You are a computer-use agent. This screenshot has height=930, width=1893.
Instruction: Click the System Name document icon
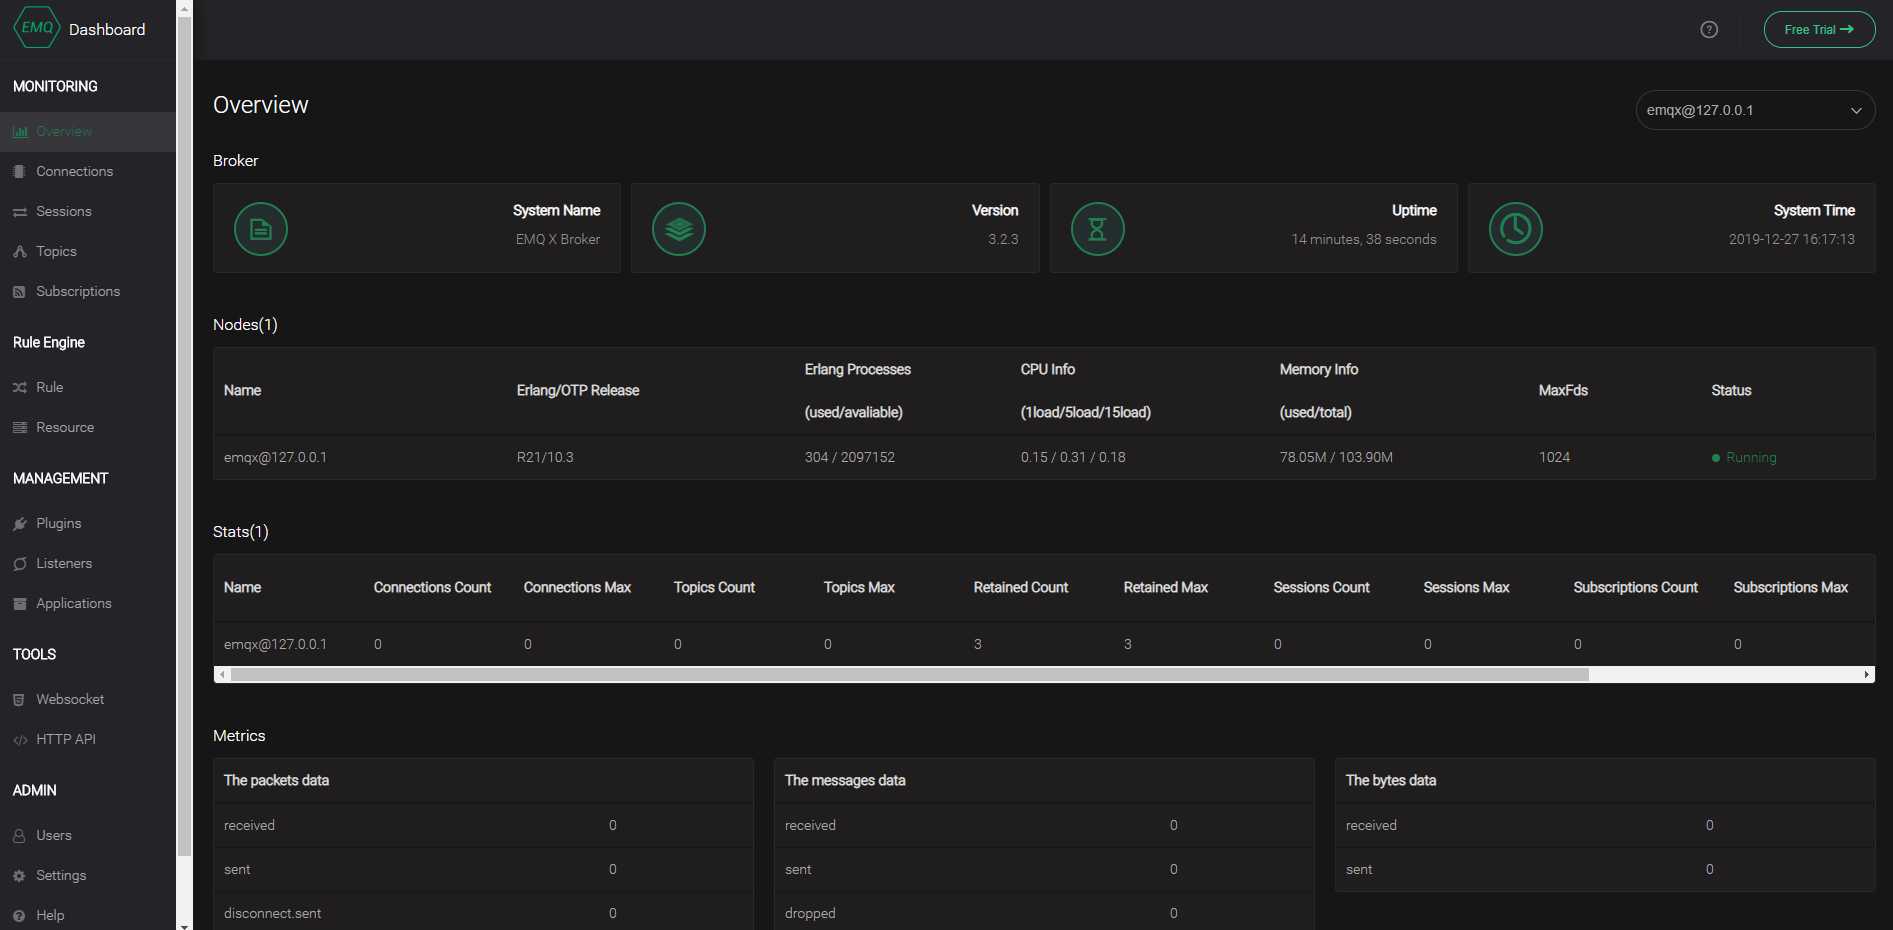(261, 229)
